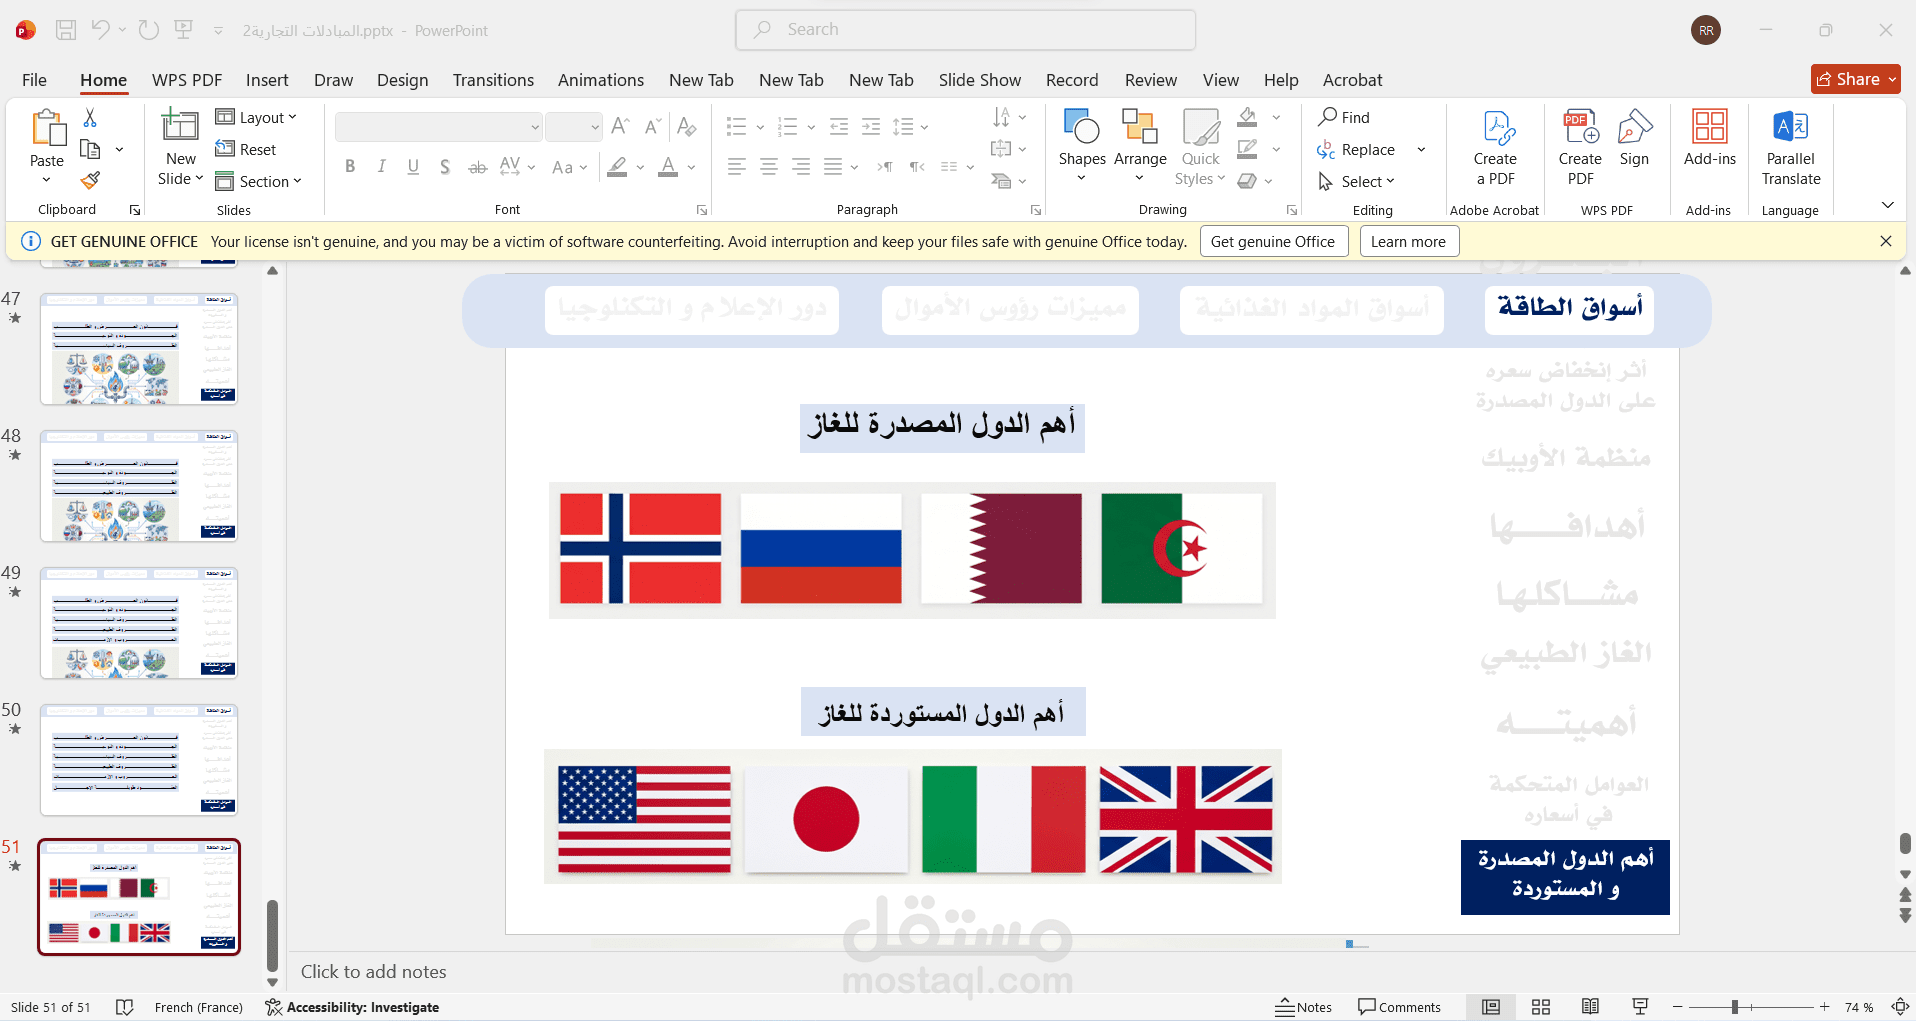Open the text highlight color tool
This screenshot has height=1021, width=1916.
[618, 167]
